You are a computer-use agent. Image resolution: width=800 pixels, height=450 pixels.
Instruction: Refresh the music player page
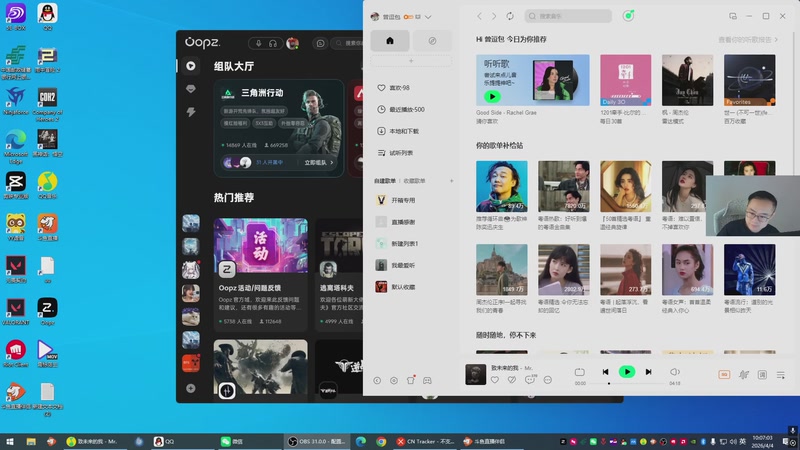(x=510, y=16)
